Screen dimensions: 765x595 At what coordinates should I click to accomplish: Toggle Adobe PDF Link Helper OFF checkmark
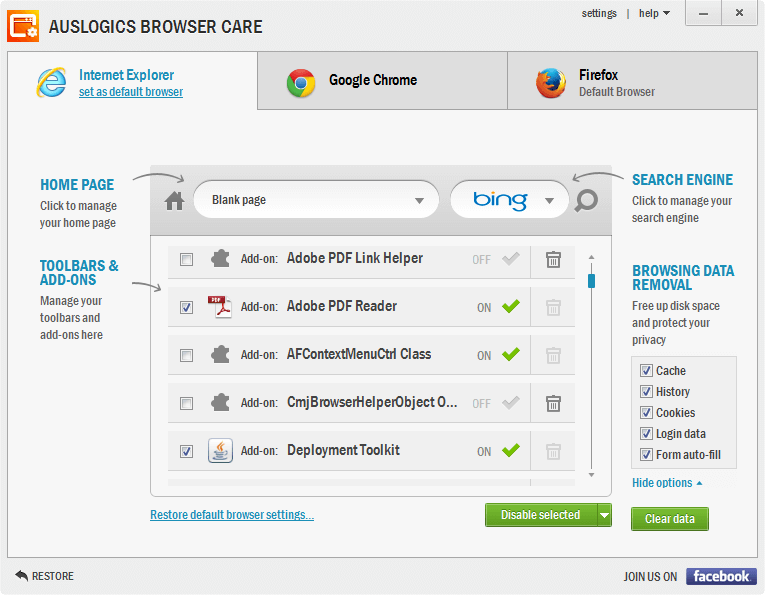(511, 258)
